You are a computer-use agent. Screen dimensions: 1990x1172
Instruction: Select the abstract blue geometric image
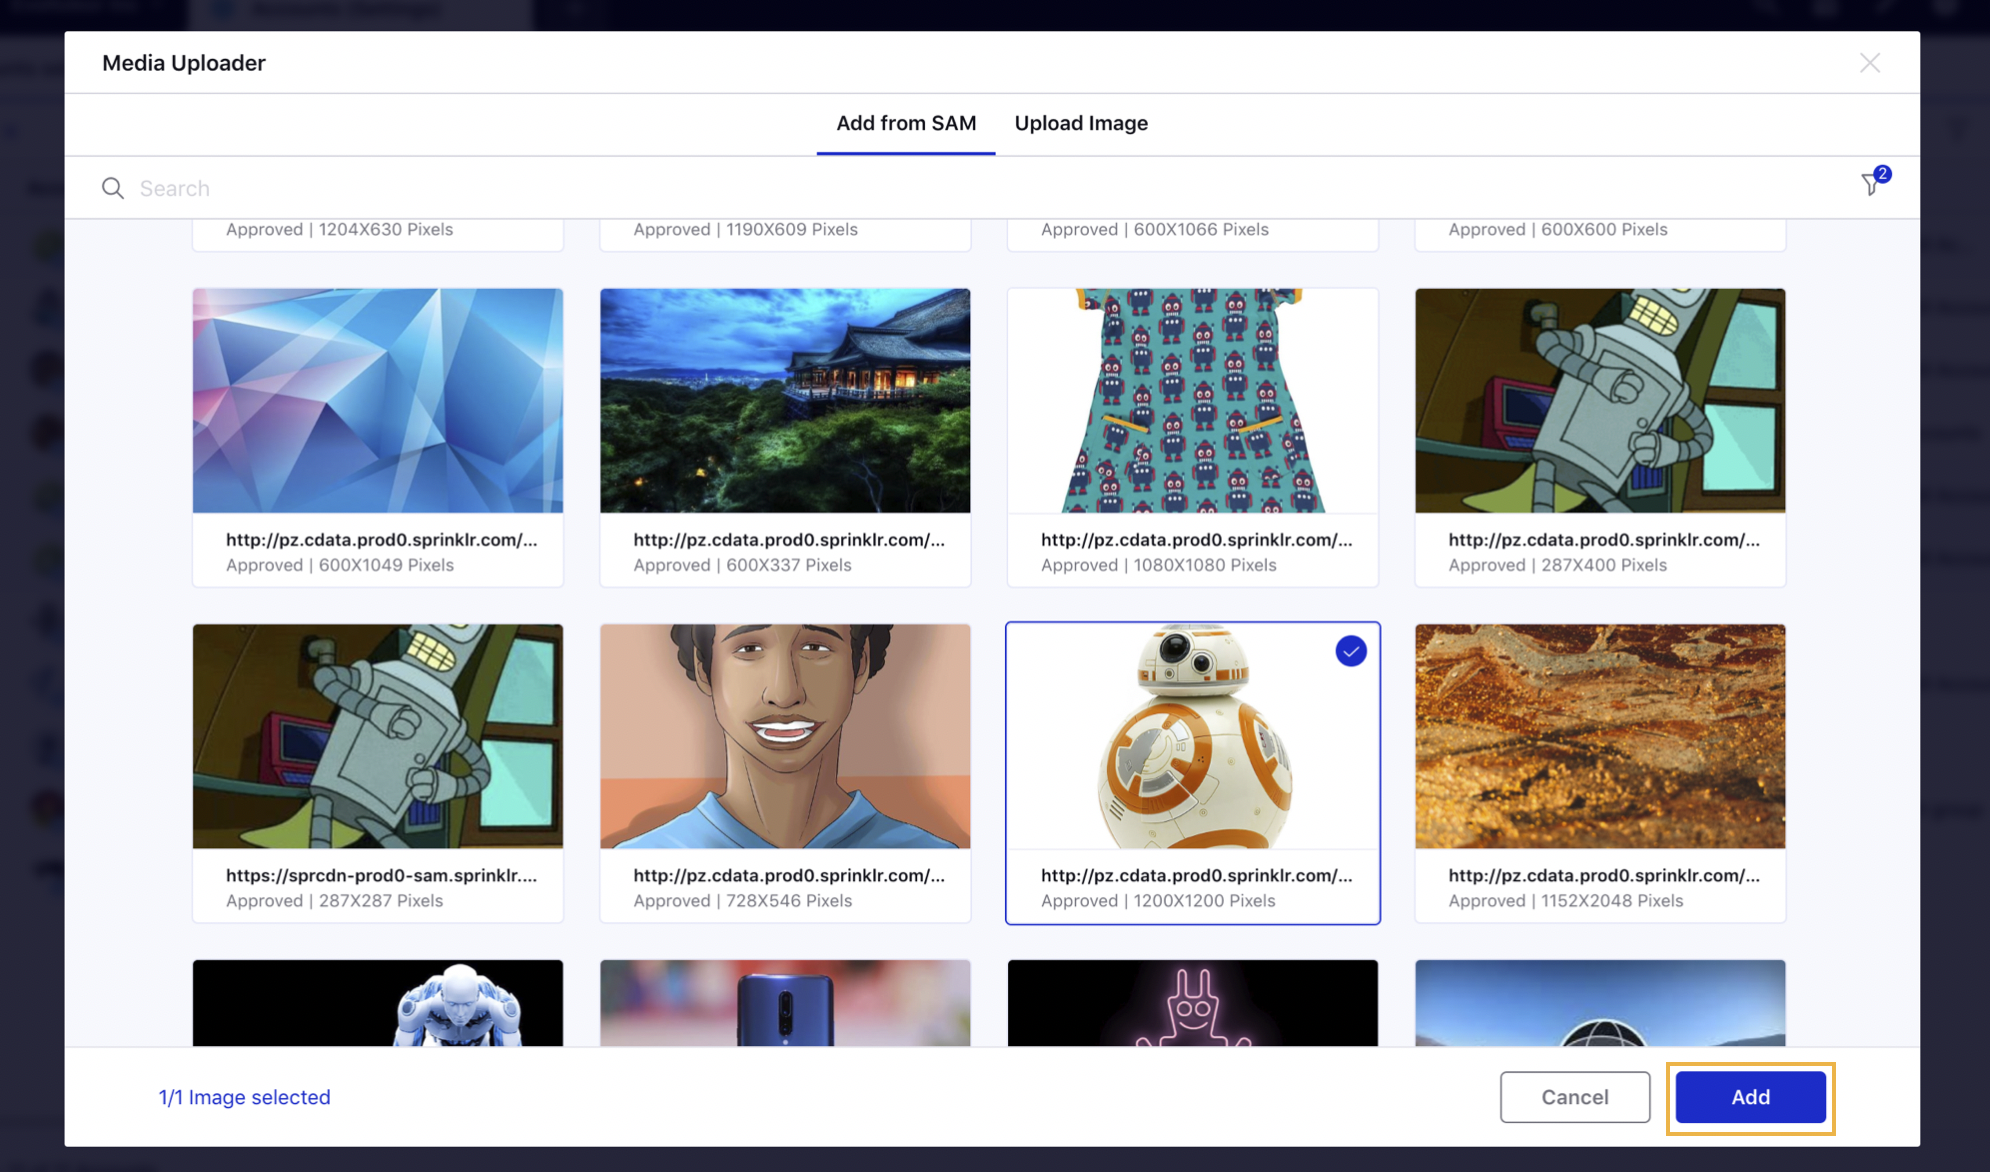click(x=378, y=400)
